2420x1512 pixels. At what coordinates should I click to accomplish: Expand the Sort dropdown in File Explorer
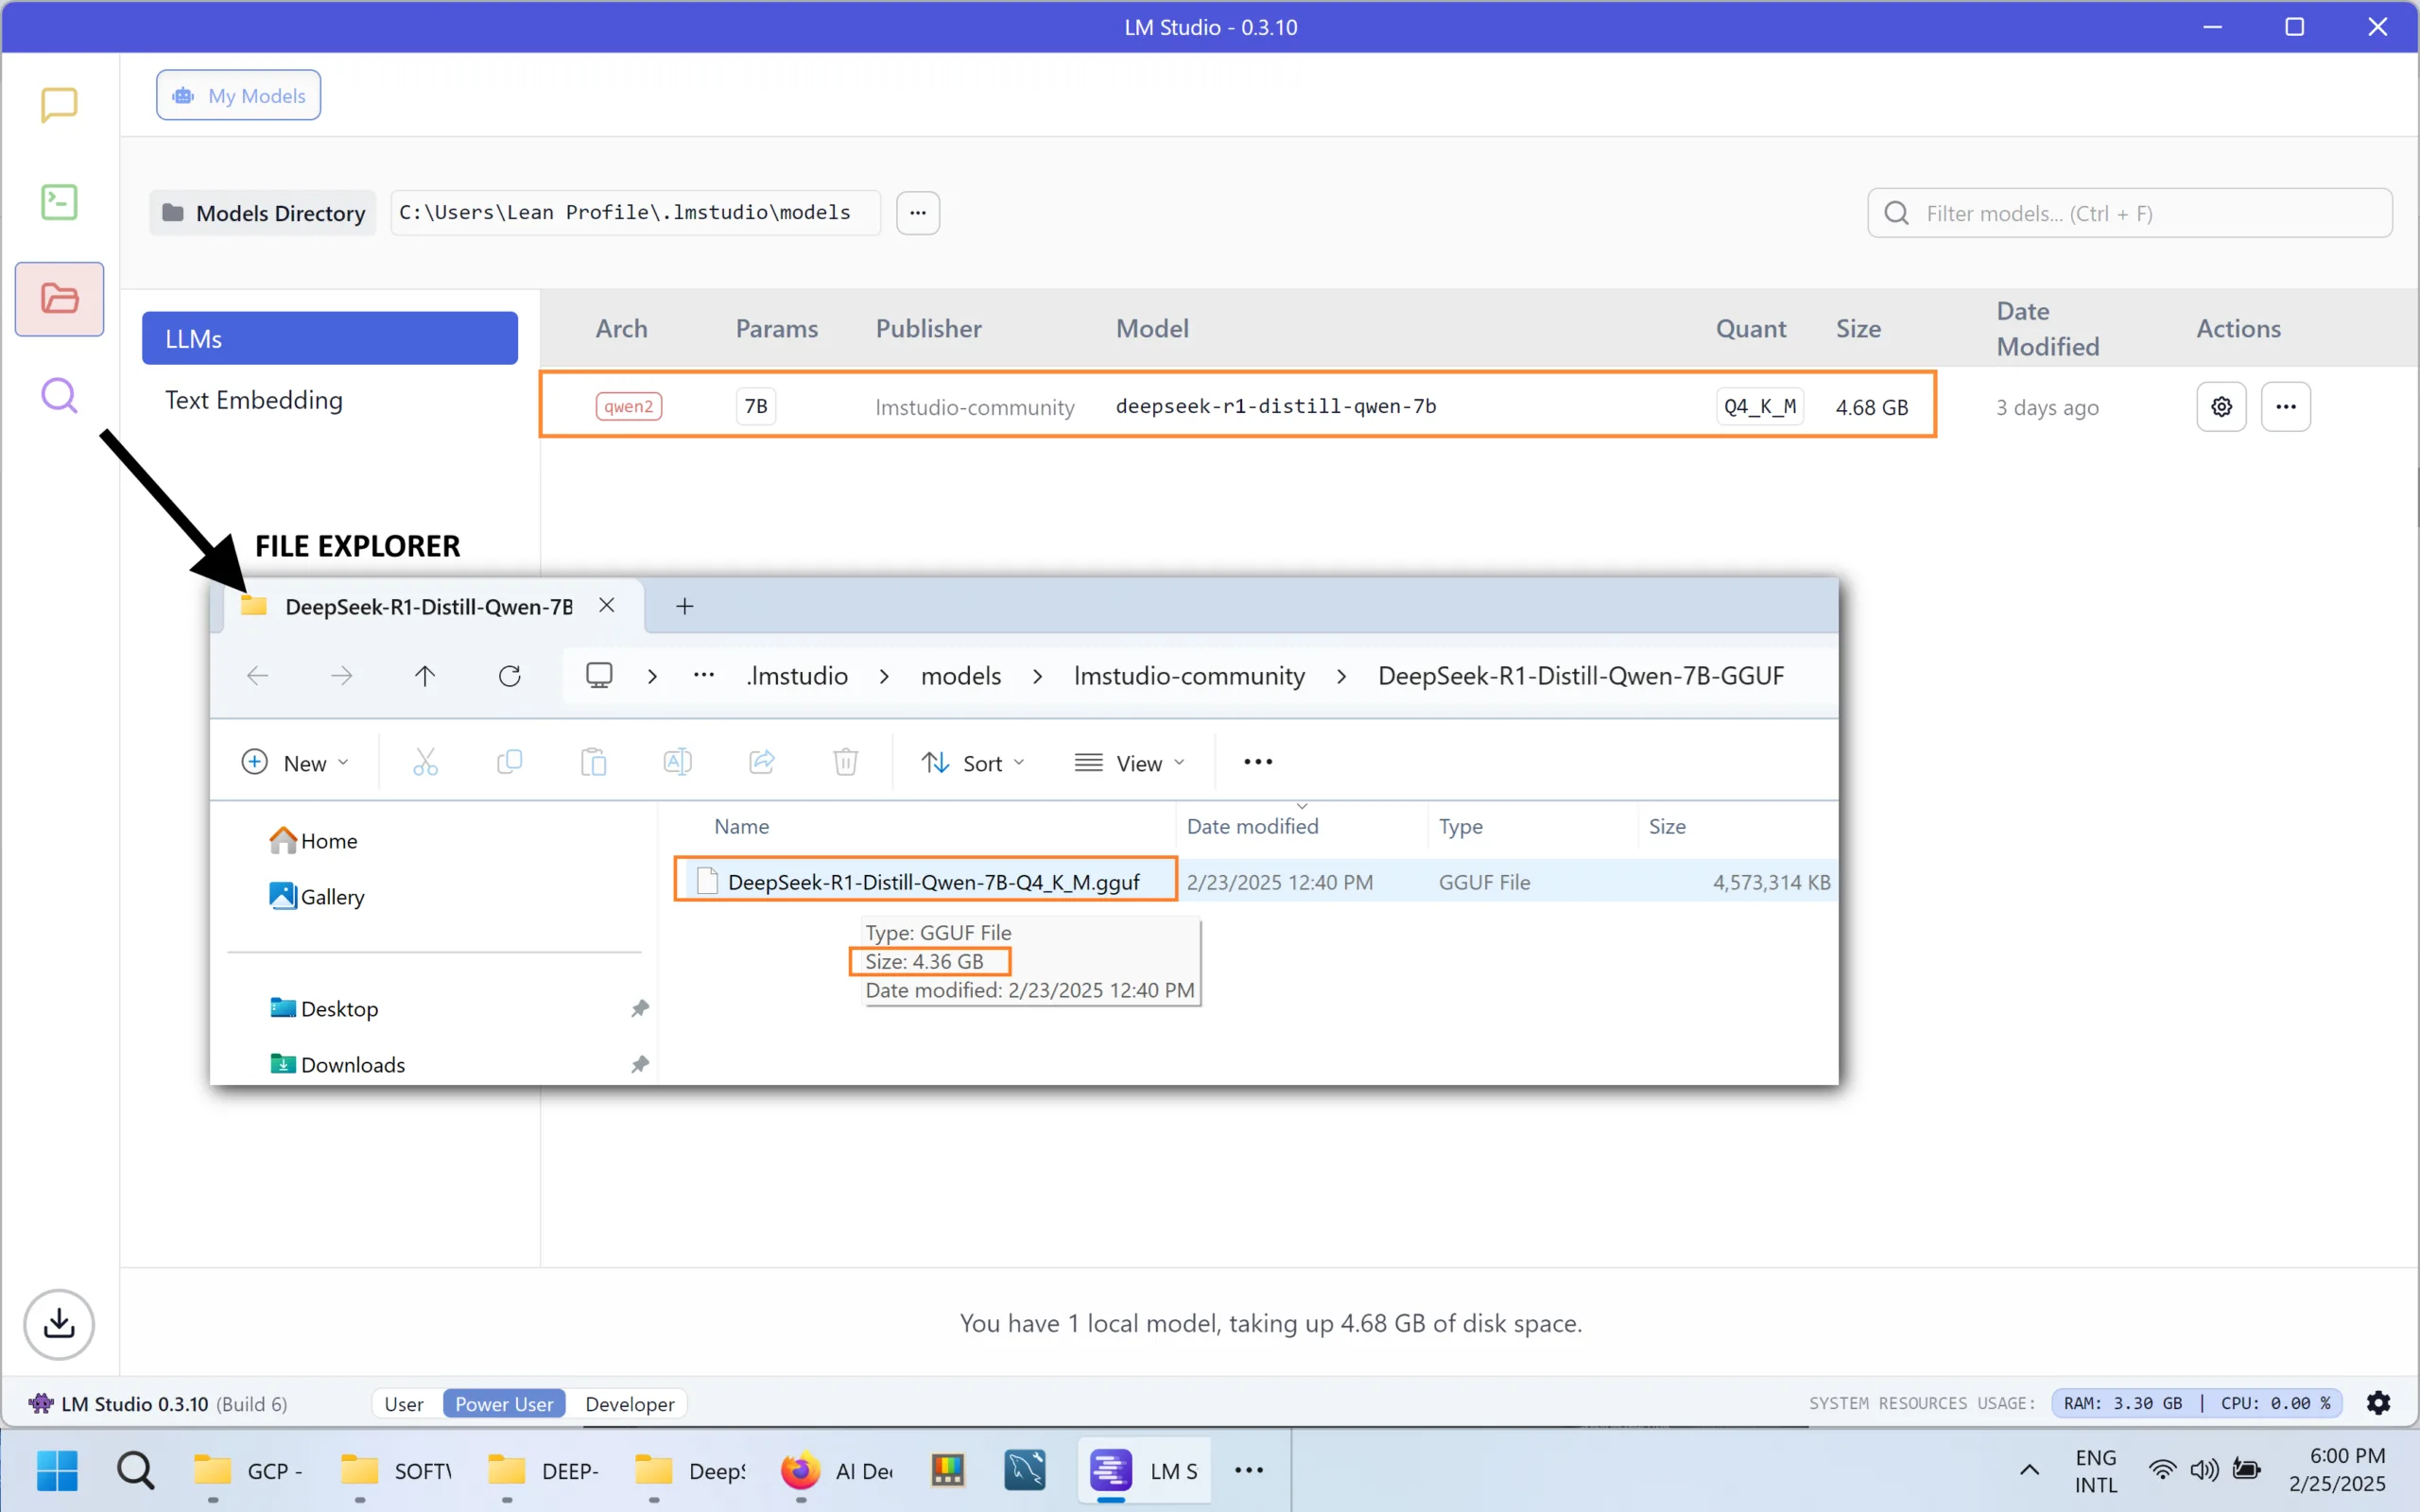pyautogui.click(x=973, y=762)
